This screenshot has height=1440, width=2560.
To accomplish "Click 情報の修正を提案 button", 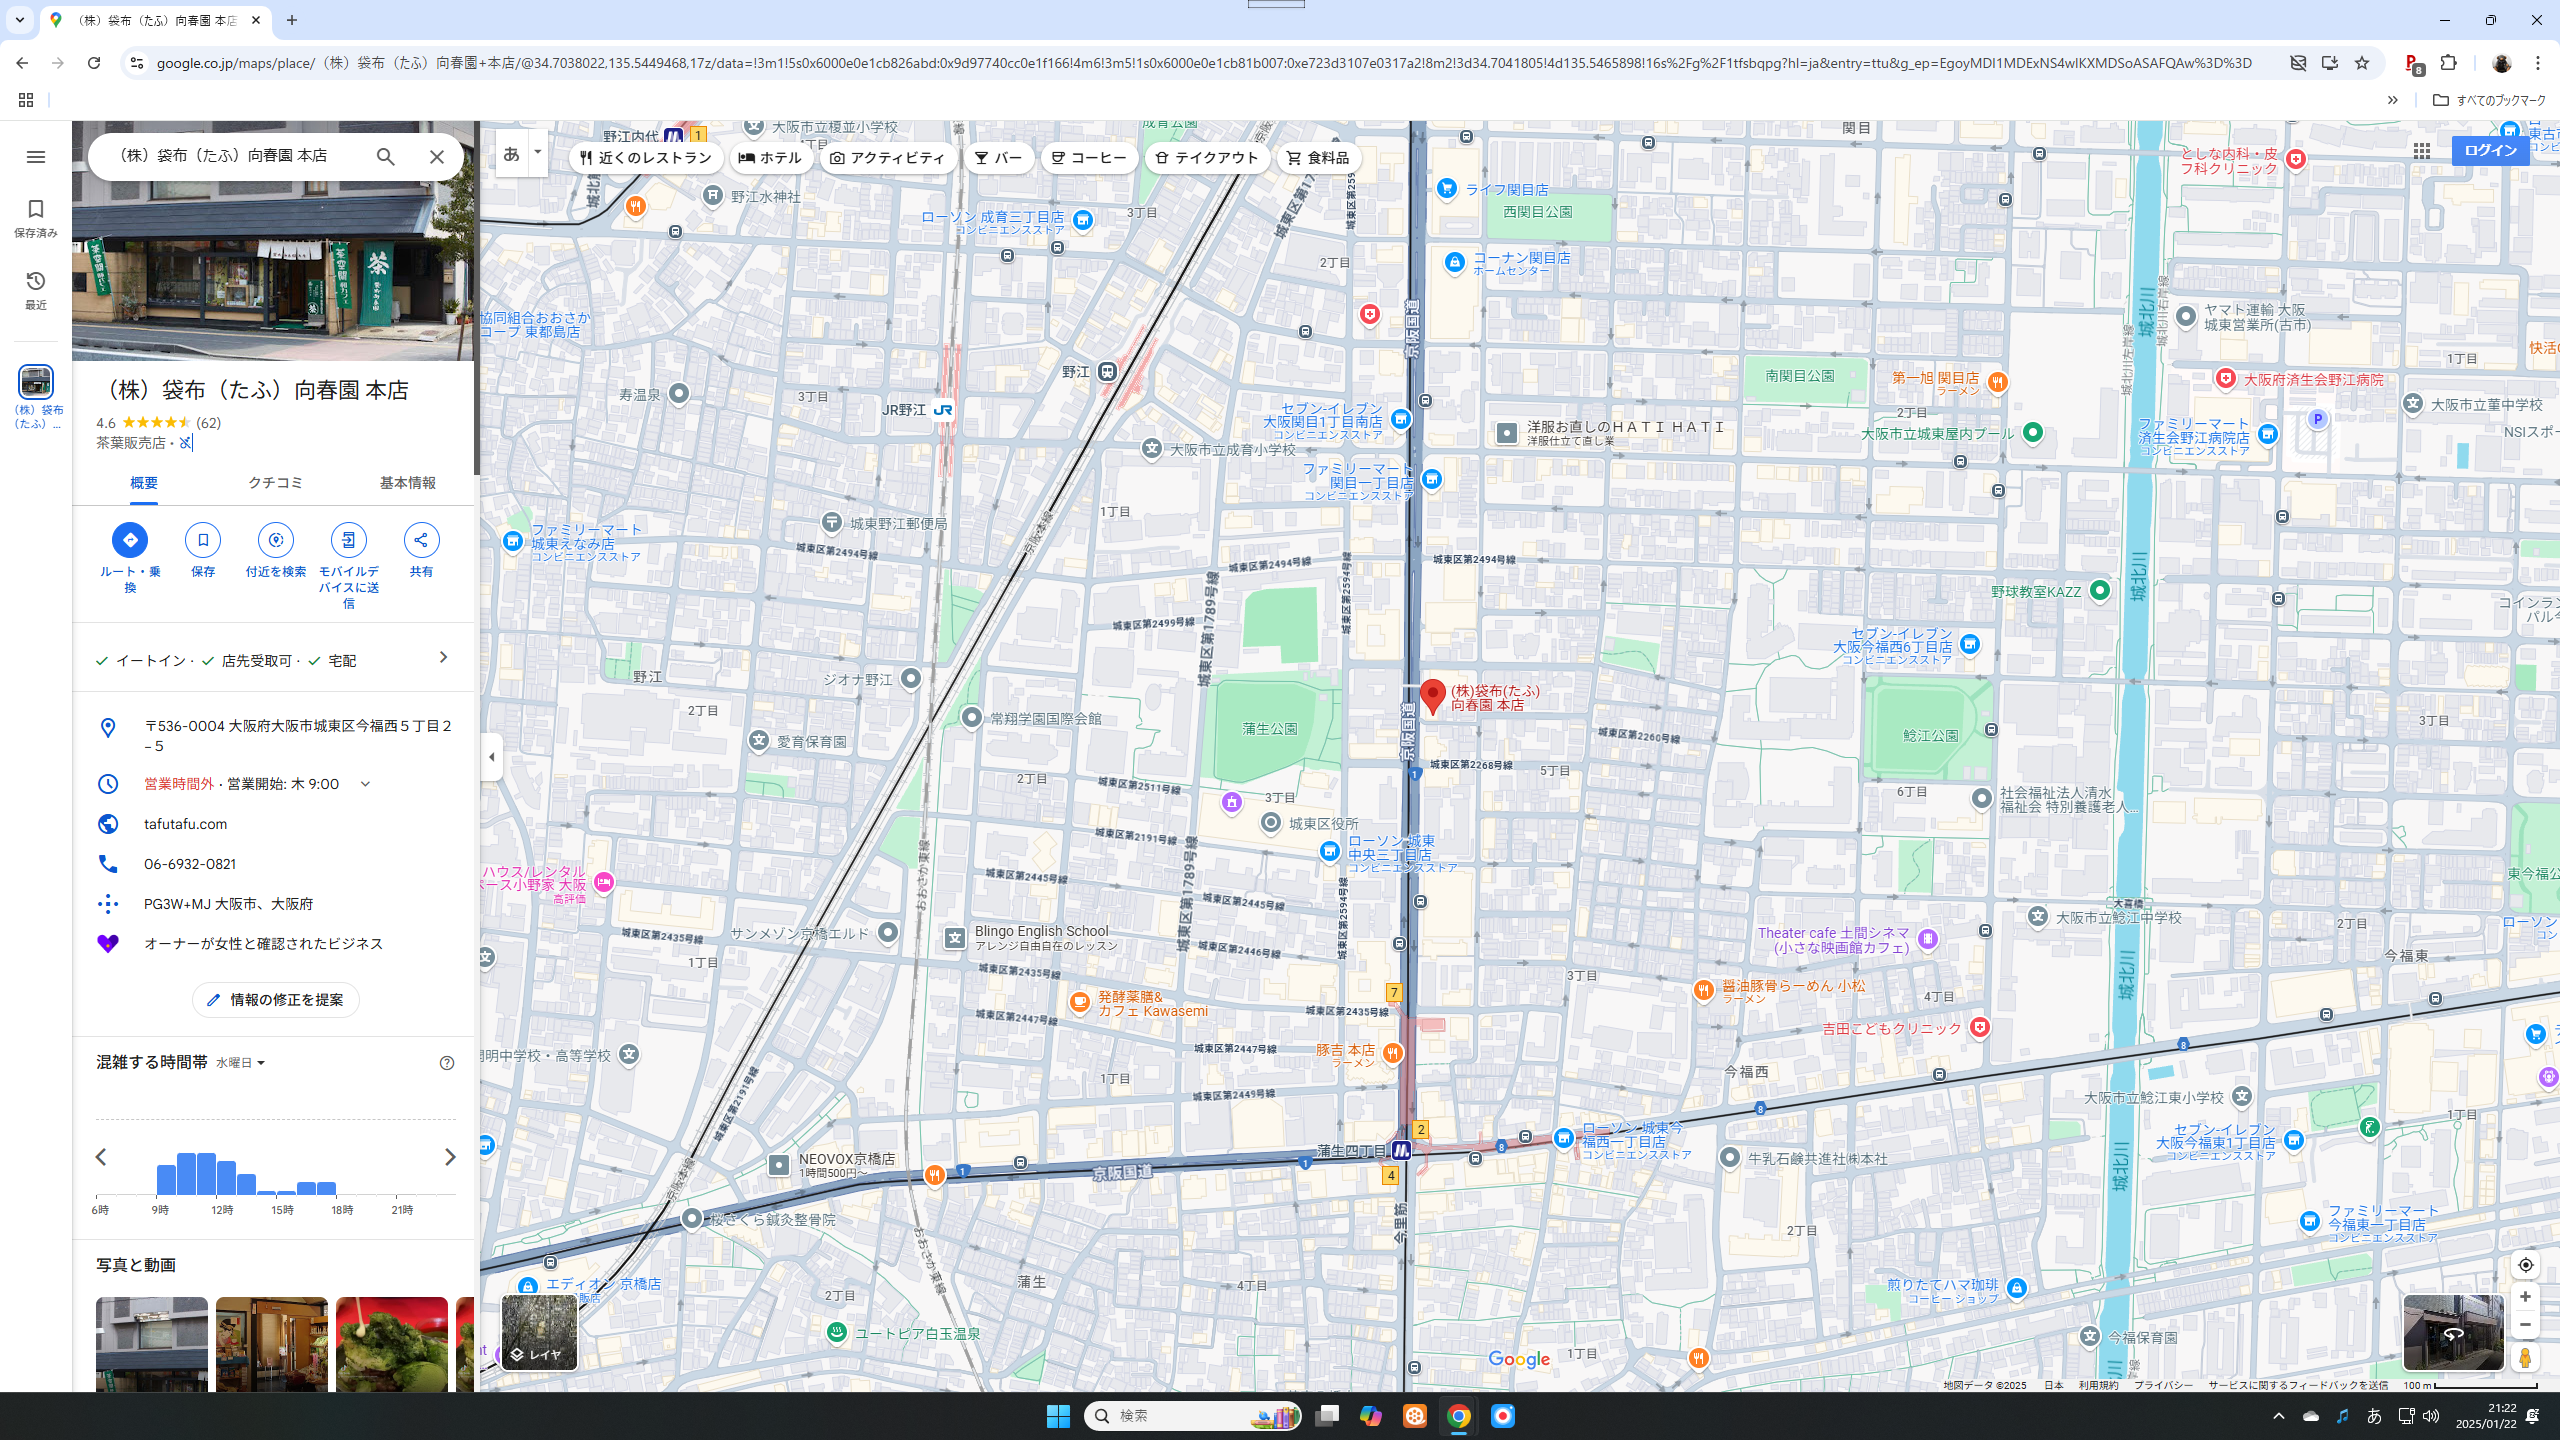I will tap(275, 1000).
